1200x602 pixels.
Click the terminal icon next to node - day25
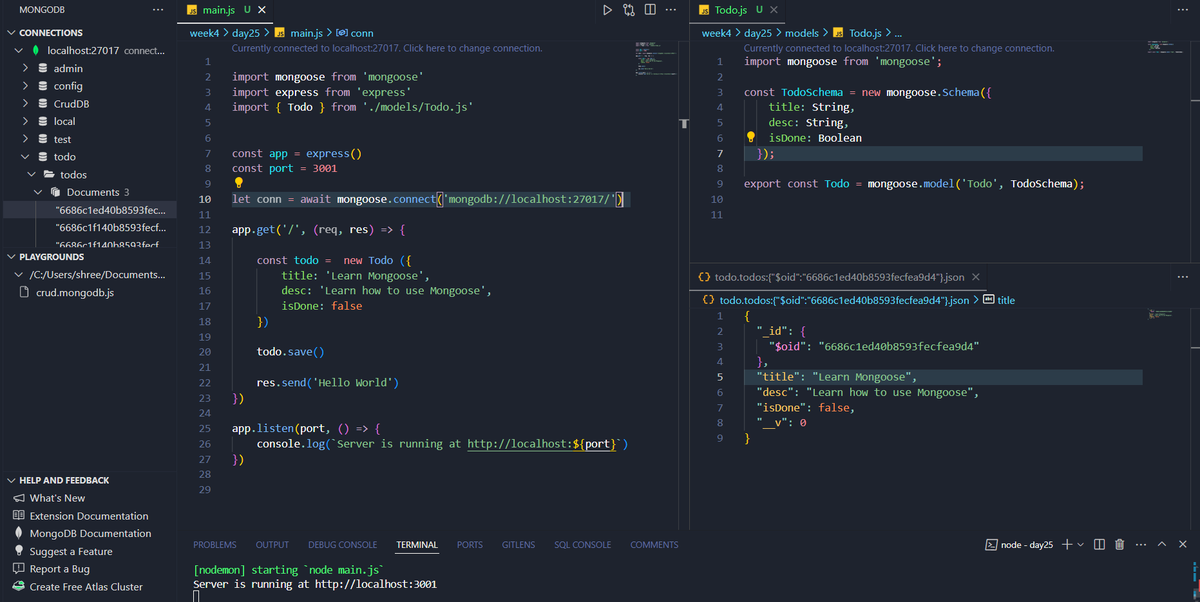click(x=990, y=544)
